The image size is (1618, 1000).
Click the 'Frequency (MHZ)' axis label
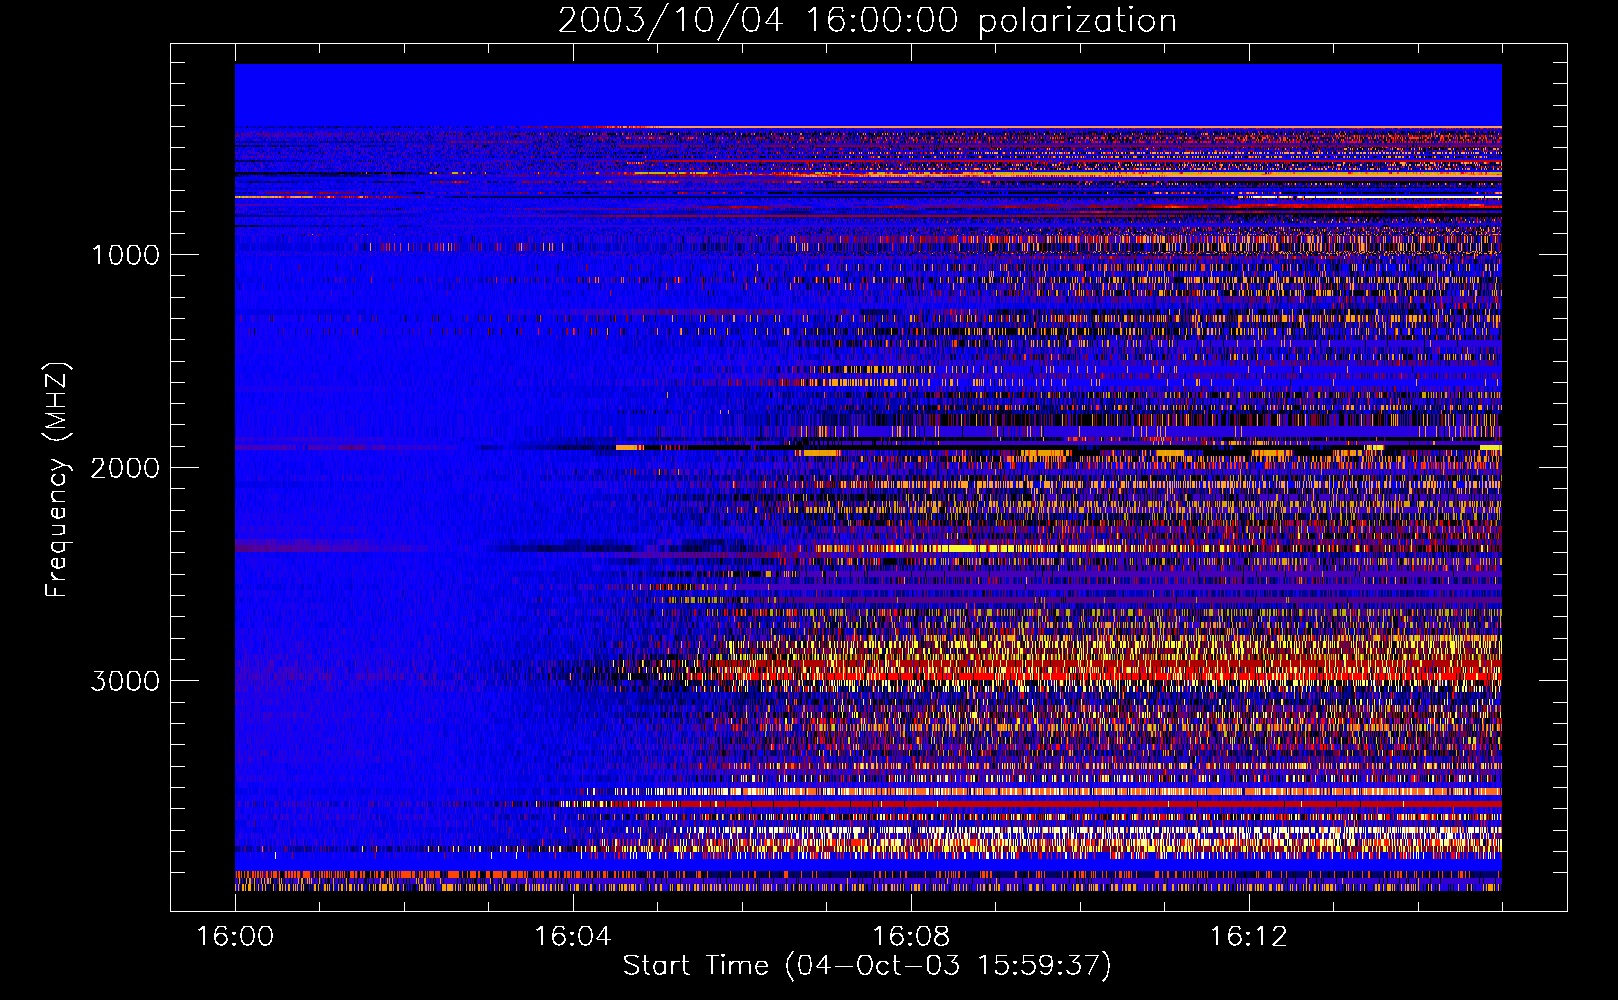57,480
